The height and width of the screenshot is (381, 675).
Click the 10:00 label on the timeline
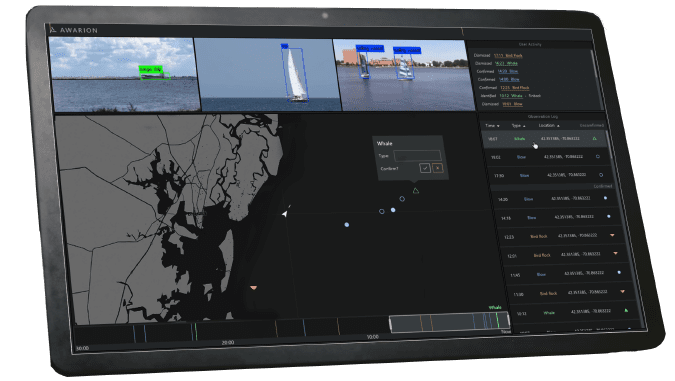372,337
